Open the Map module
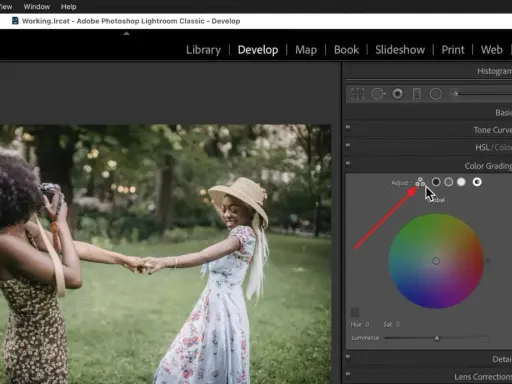Screen dimensions: 512x384 [306, 50]
